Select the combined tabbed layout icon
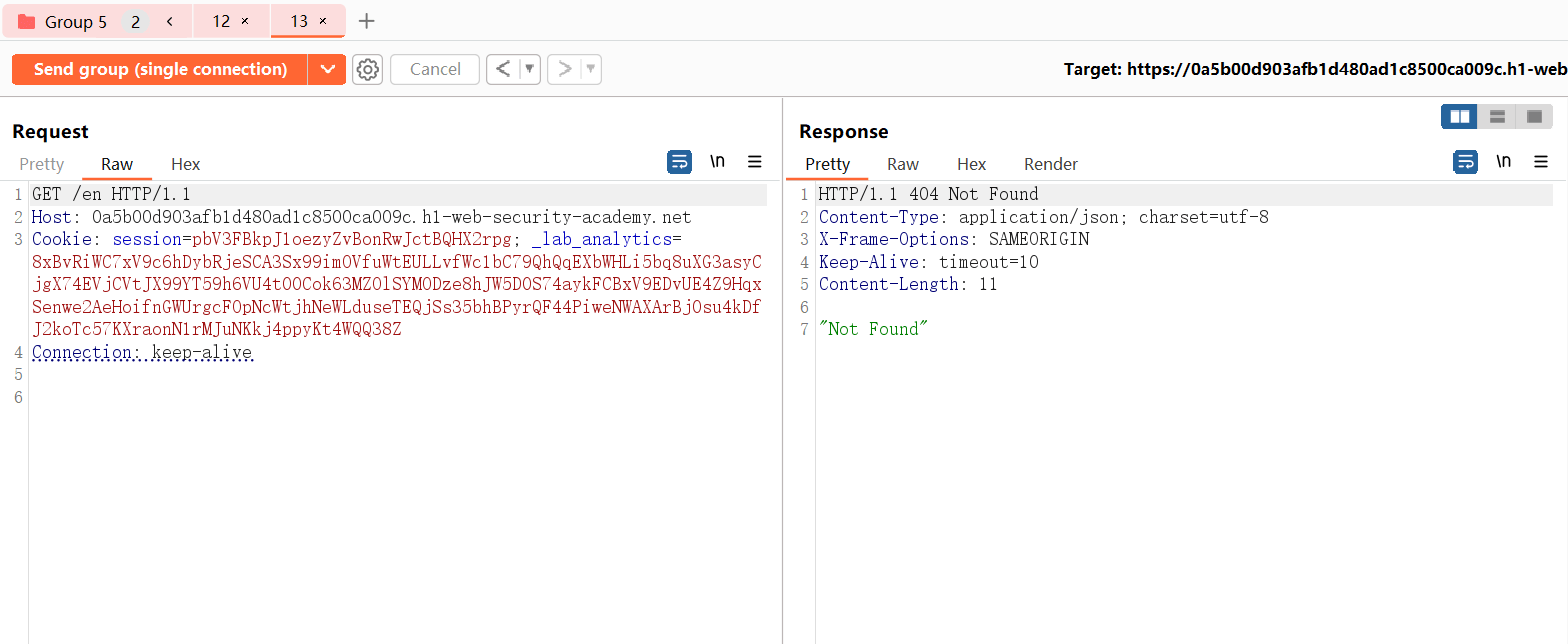The width and height of the screenshot is (1568, 644). click(1534, 117)
